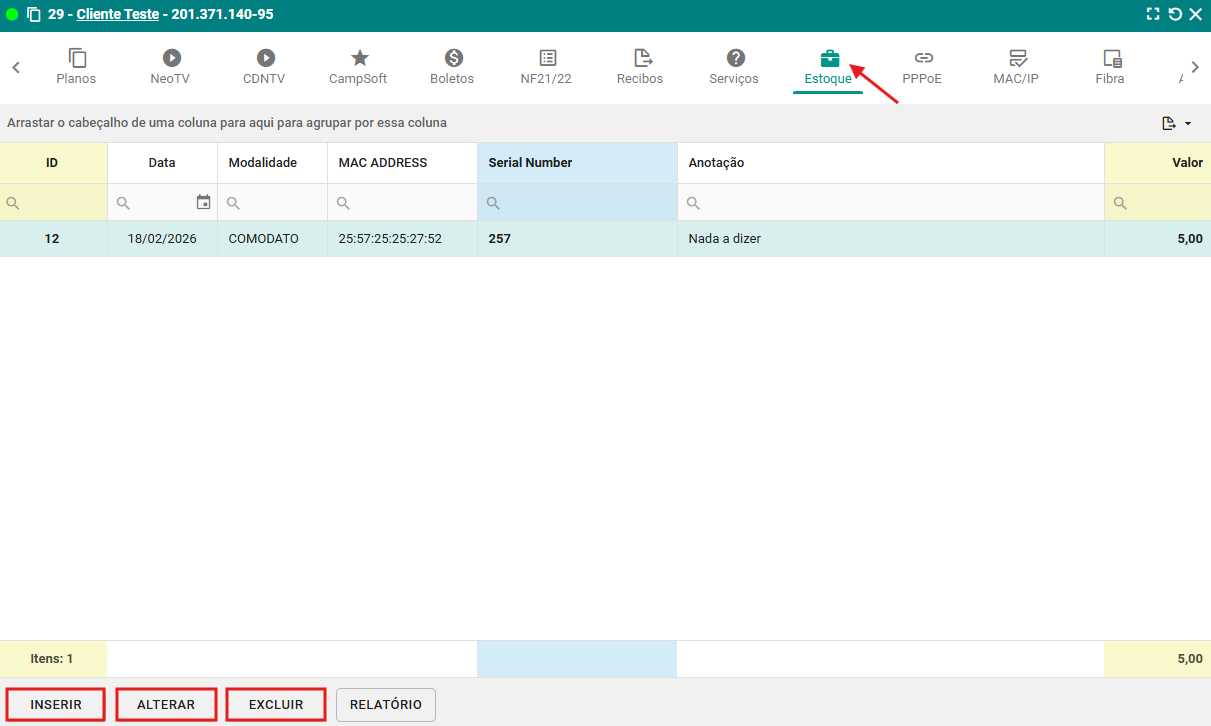Click the Serial Number filter field
The image size is (1211, 726).
coord(585,203)
